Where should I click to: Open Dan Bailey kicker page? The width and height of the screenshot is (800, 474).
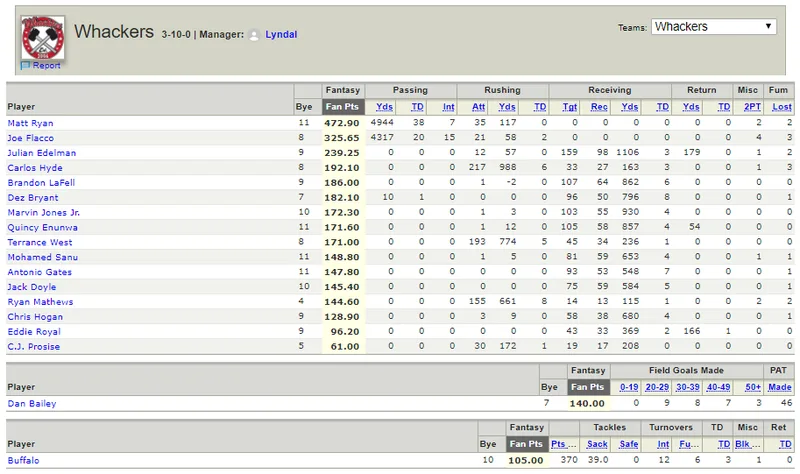32,404
